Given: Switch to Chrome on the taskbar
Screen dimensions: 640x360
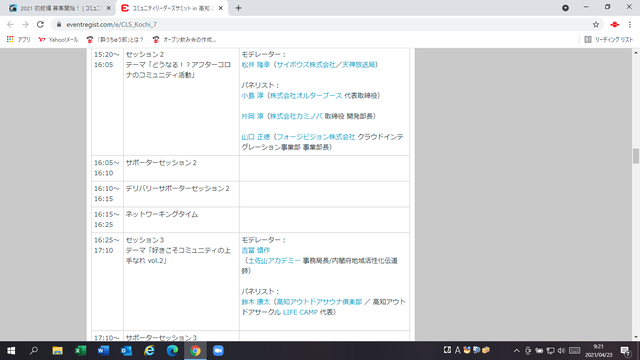Looking at the screenshot, I should [195, 351].
